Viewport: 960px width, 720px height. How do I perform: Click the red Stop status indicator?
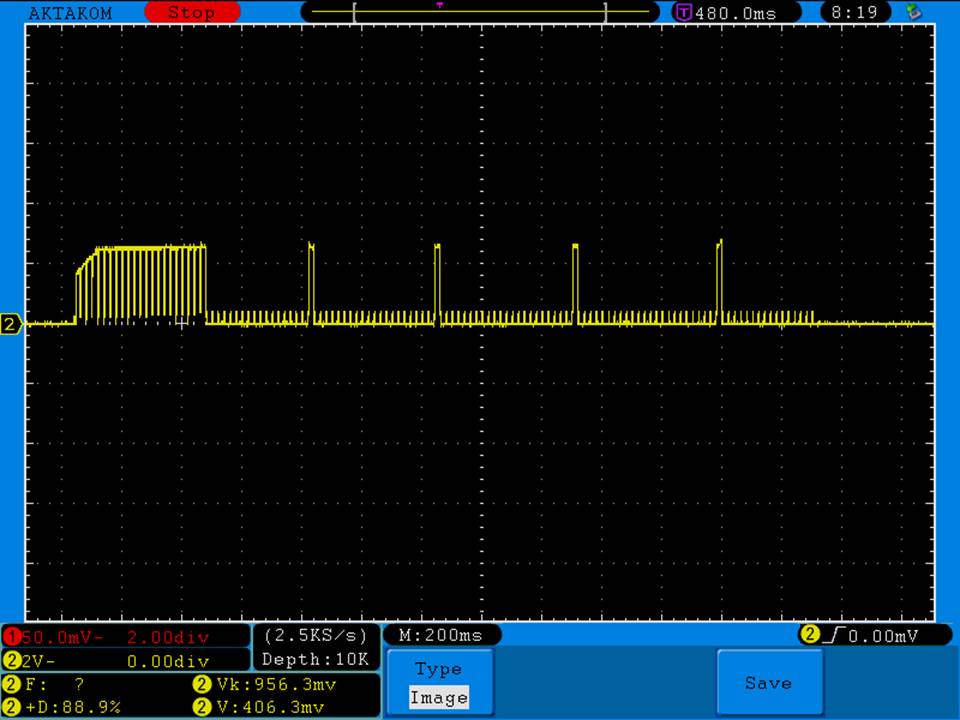click(192, 13)
